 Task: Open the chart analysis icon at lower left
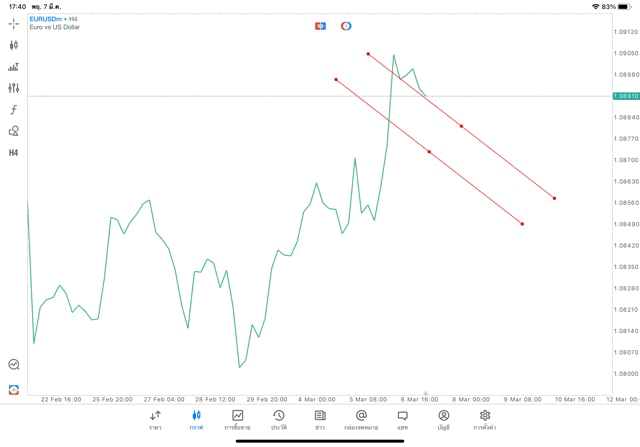pyautogui.click(x=14, y=365)
